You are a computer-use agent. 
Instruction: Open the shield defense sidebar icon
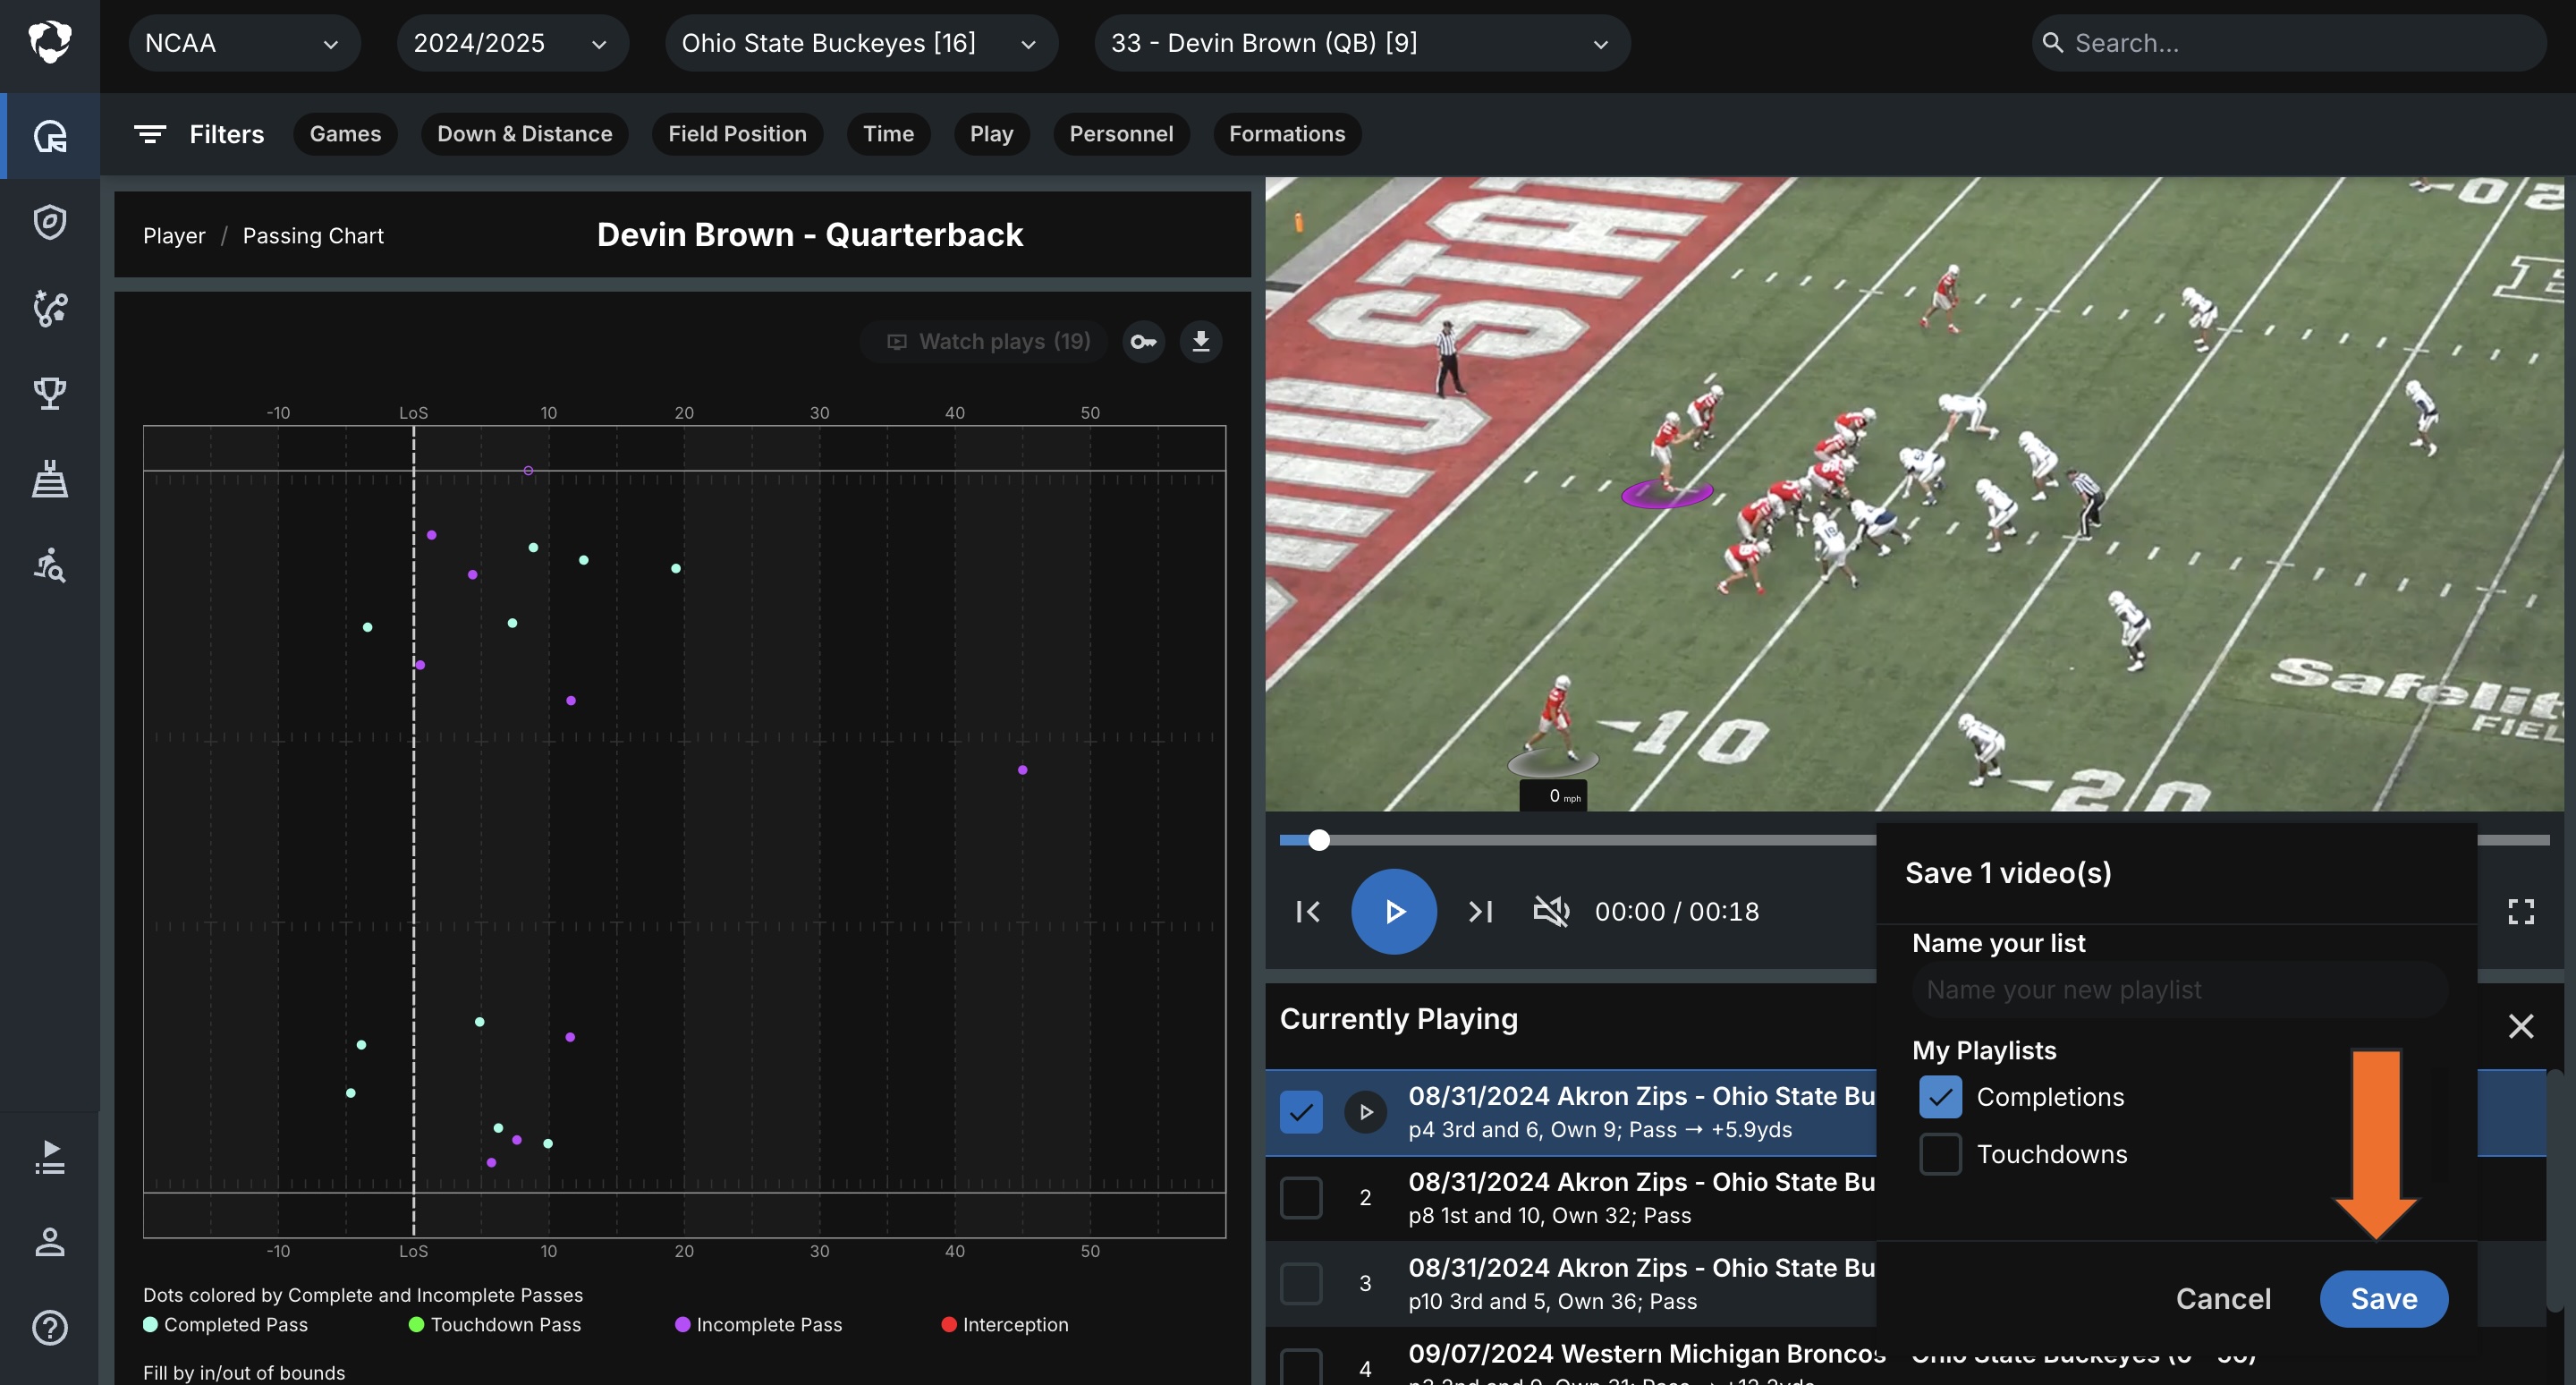49,221
